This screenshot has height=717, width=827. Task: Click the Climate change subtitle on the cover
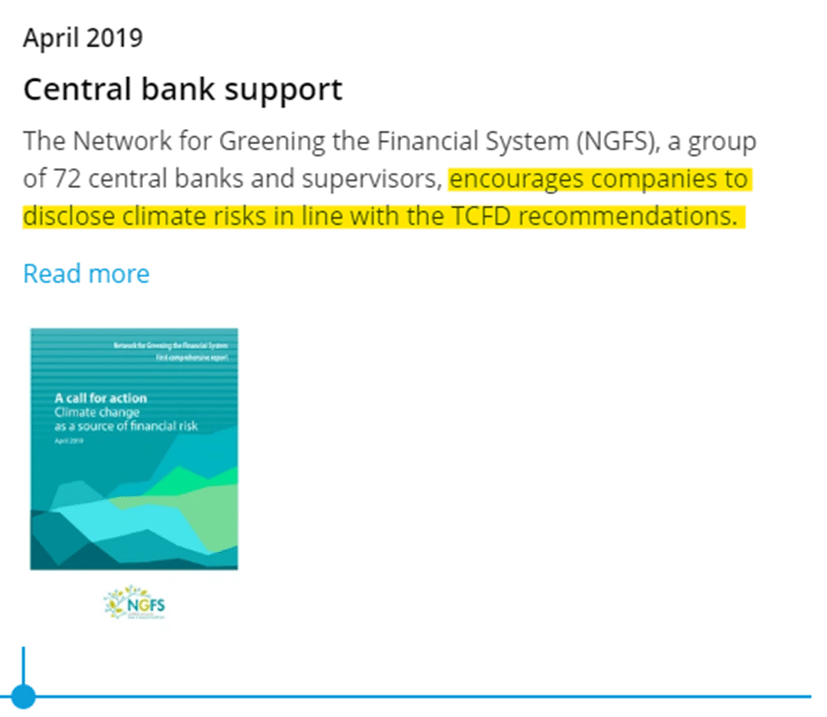pyautogui.click(x=97, y=412)
